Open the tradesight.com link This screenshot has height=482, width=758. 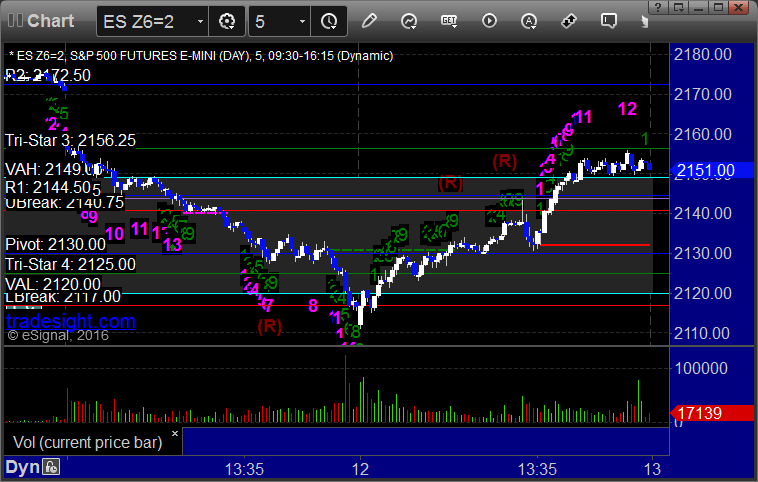(71, 321)
